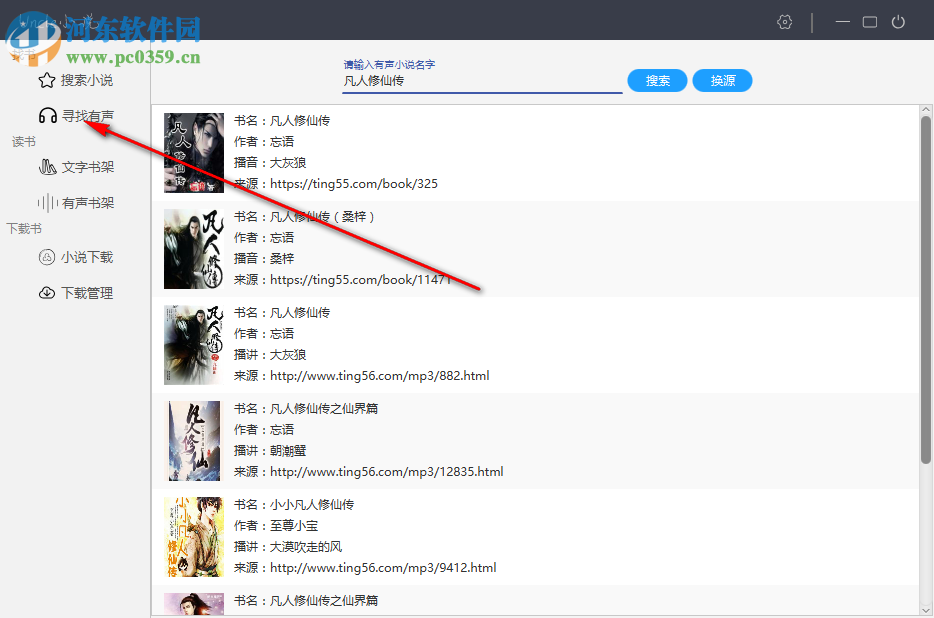Open the 下载管理 manager icon
Screen dimensions: 934x618
coord(47,292)
